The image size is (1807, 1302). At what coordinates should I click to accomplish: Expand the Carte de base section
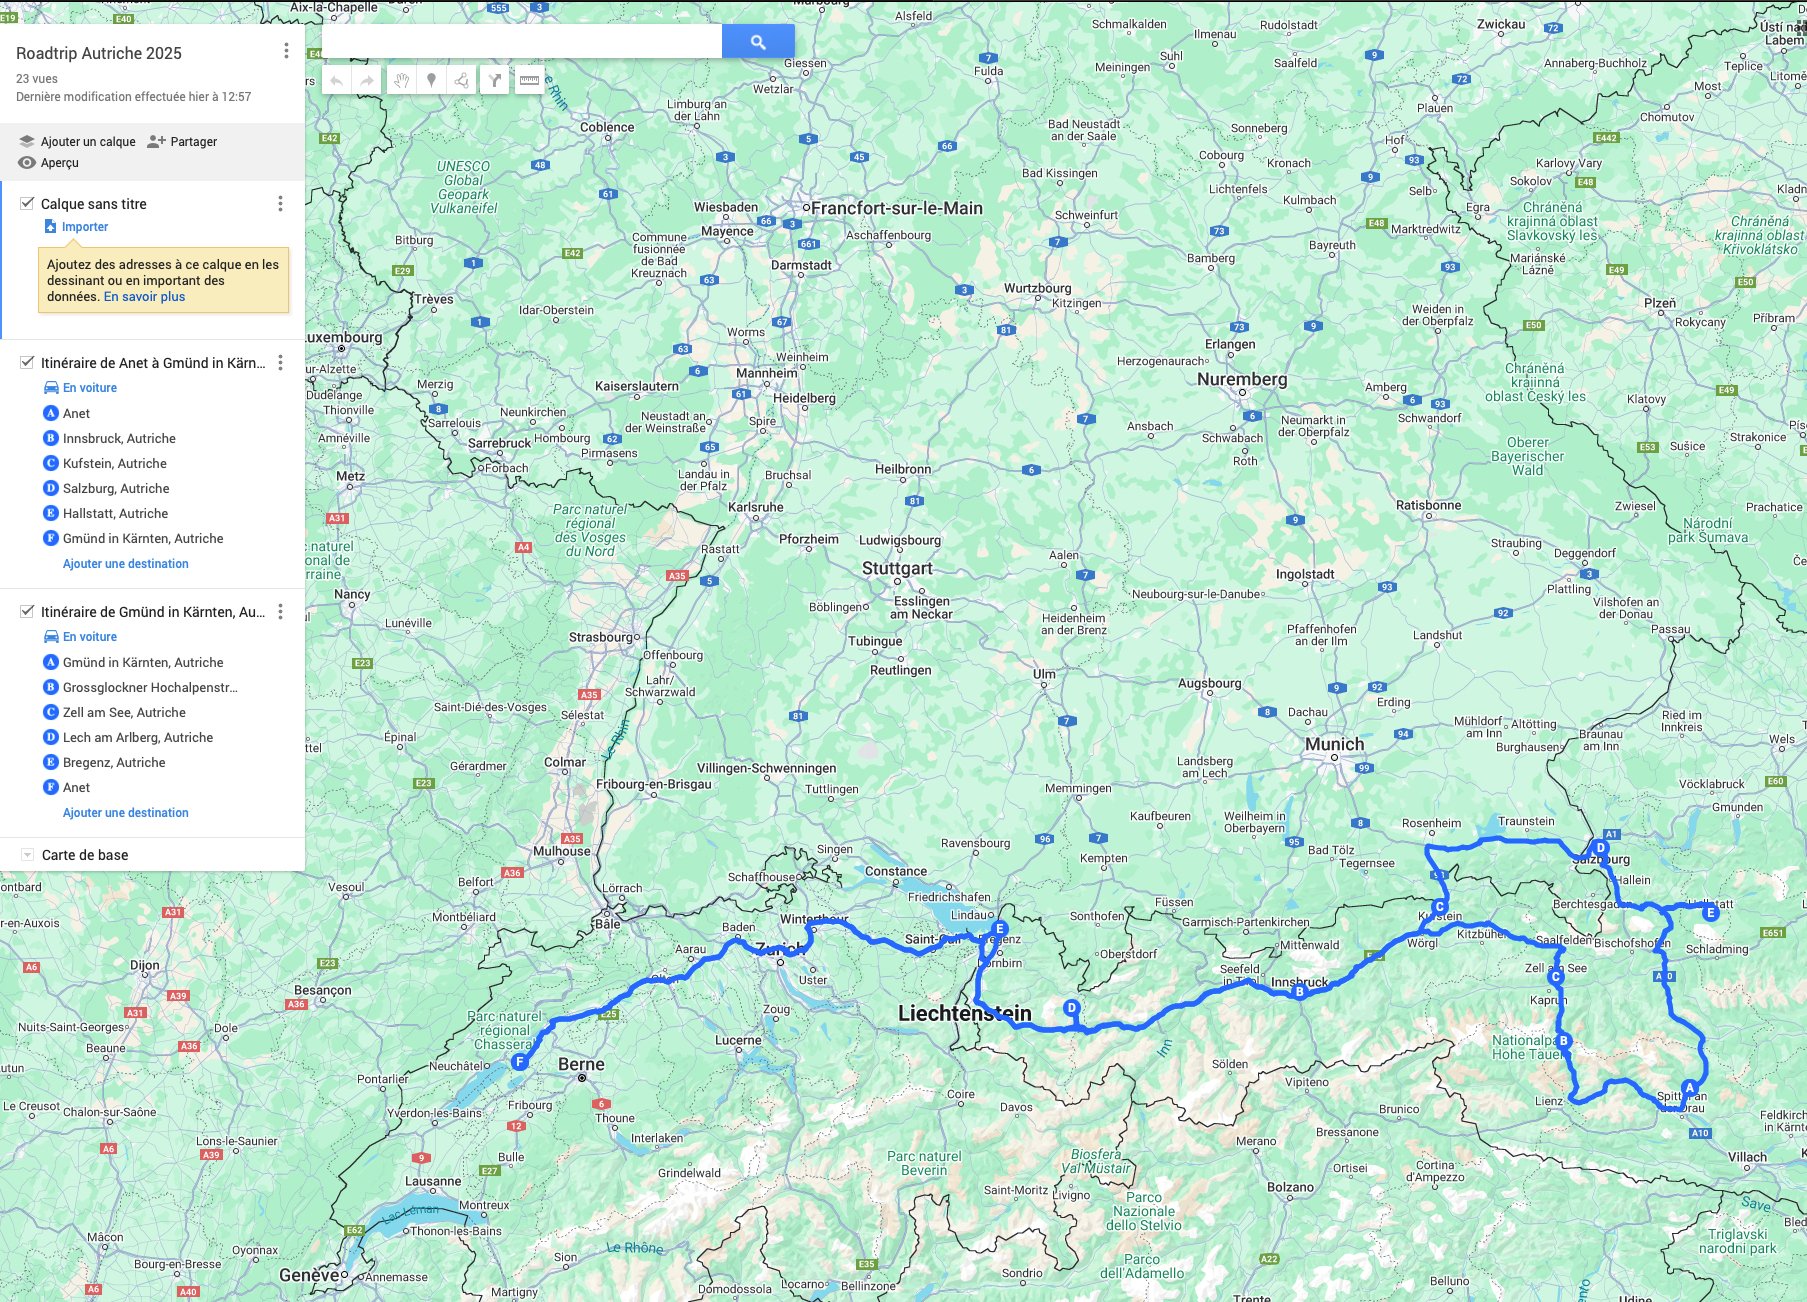pos(27,855)
